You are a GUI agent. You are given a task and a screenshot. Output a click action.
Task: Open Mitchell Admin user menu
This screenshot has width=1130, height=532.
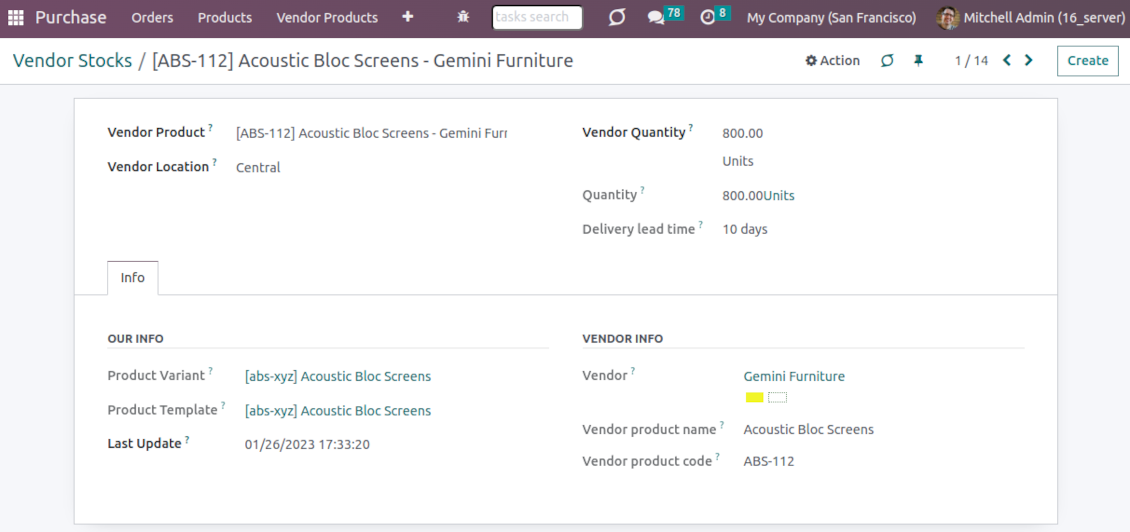pos(1028,17)
